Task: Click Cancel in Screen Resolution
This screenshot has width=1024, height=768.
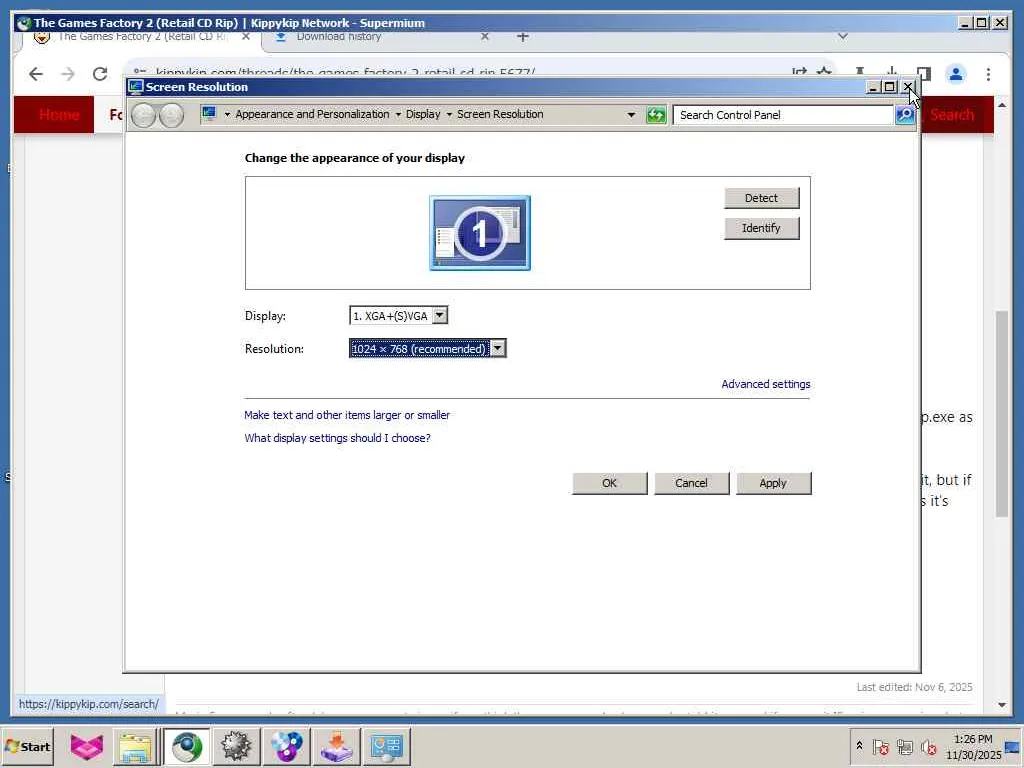Action: (692, 483)
